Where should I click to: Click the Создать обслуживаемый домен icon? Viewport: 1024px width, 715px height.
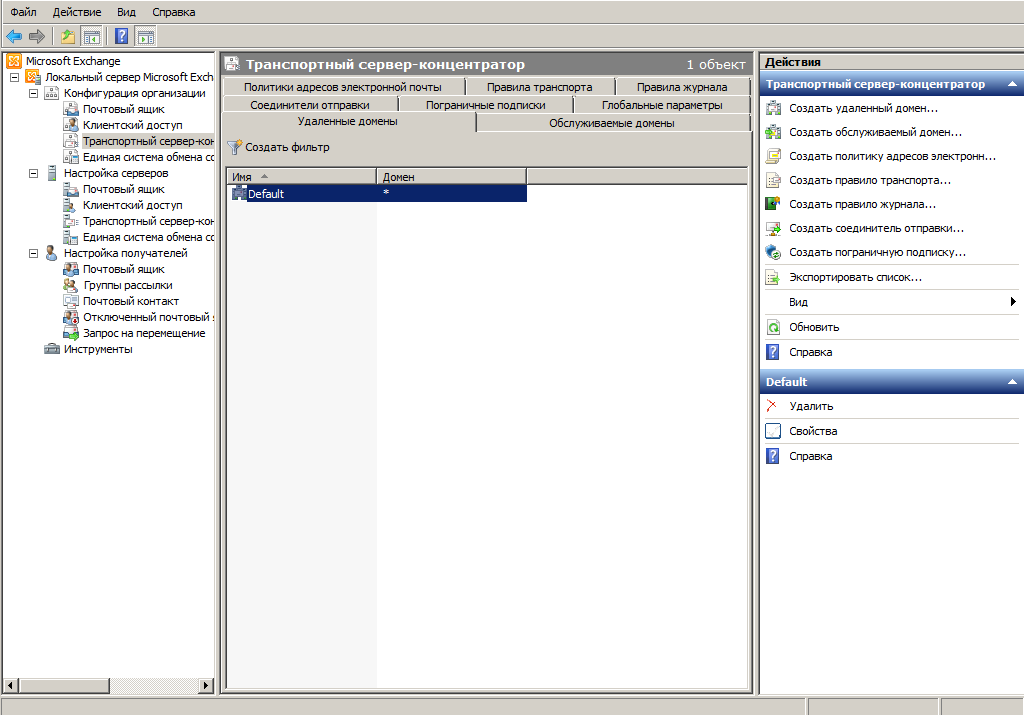click(x=773, y=132)
